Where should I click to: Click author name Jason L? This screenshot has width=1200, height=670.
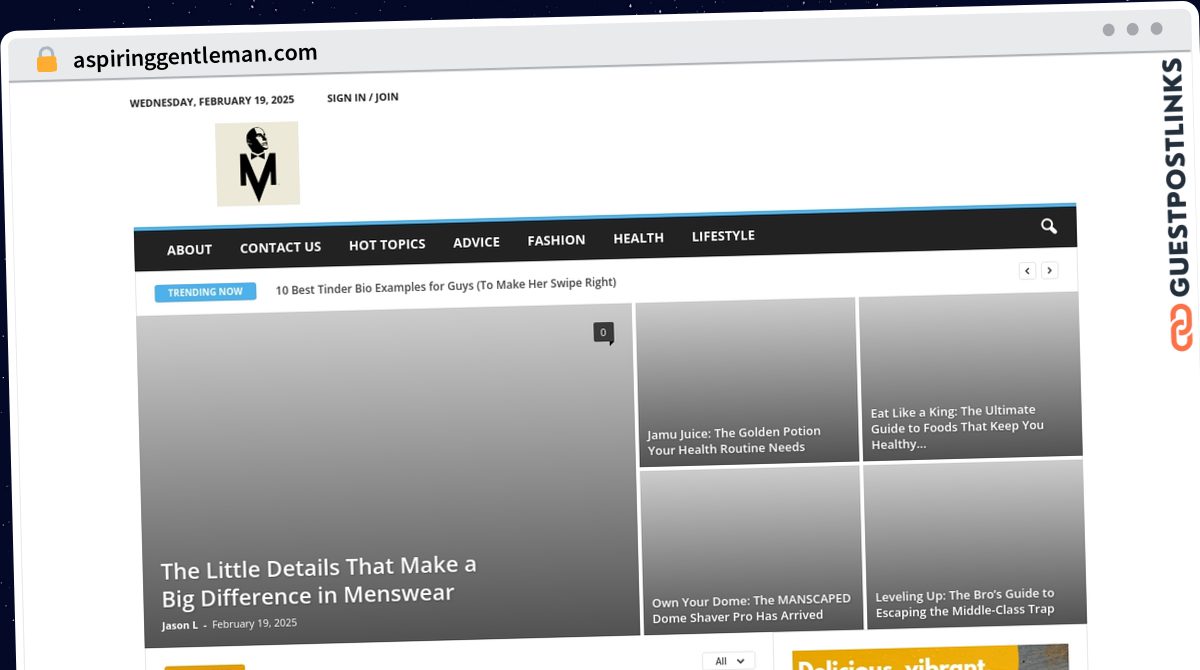point(180,625)
